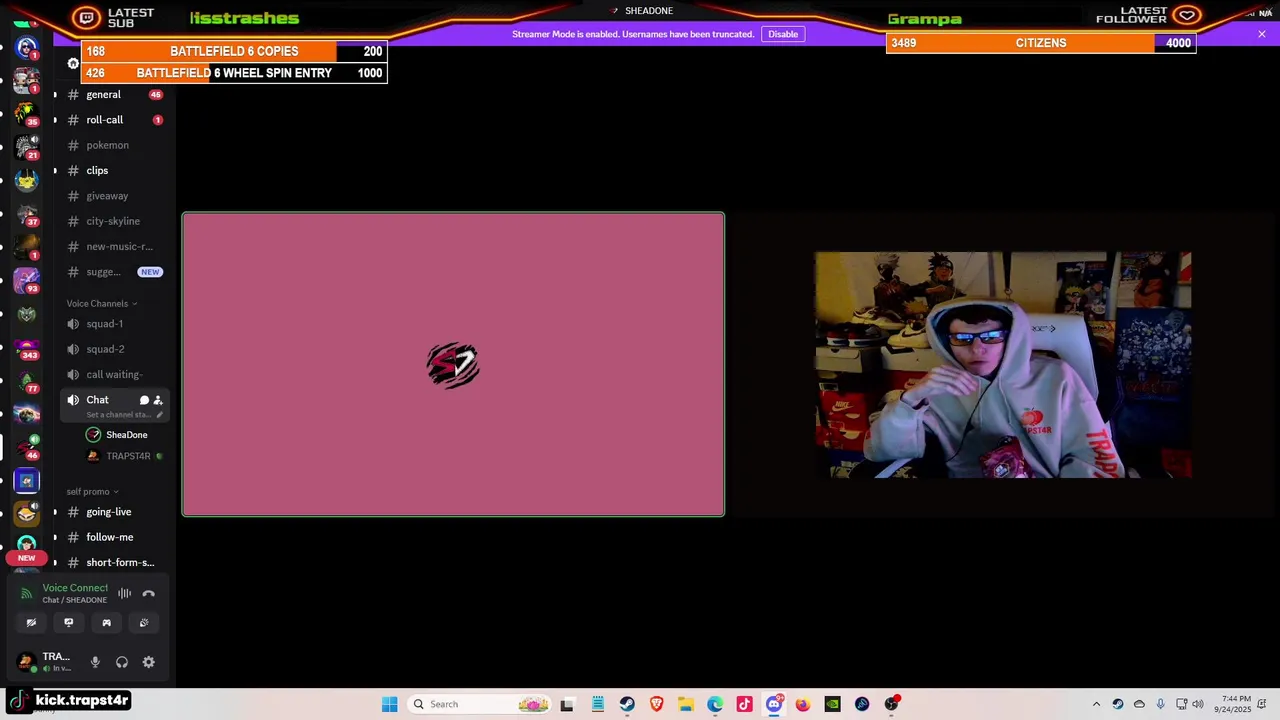
Task: Click the pink SheaDone video tile
Action: coord(453,364)
